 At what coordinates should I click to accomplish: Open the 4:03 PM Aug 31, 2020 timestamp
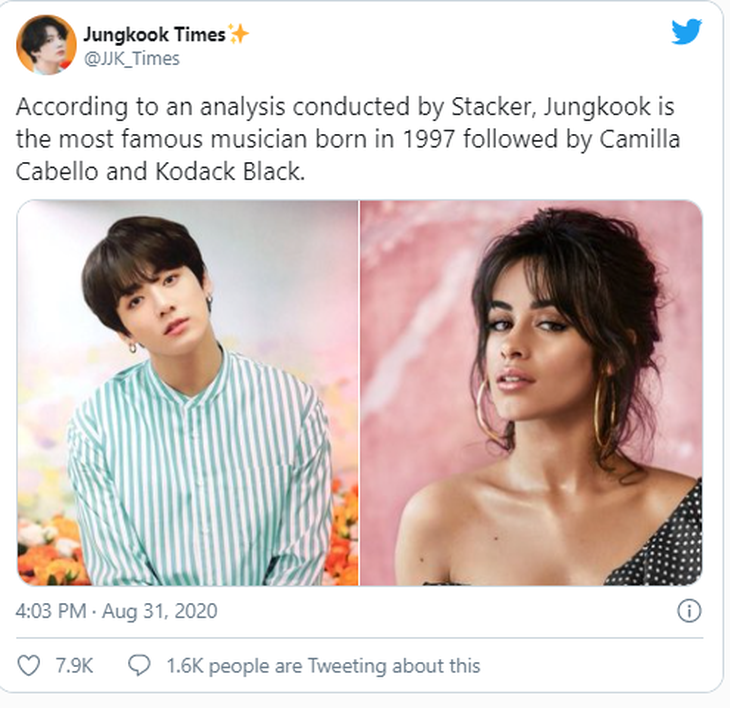(x=116, y=611)
